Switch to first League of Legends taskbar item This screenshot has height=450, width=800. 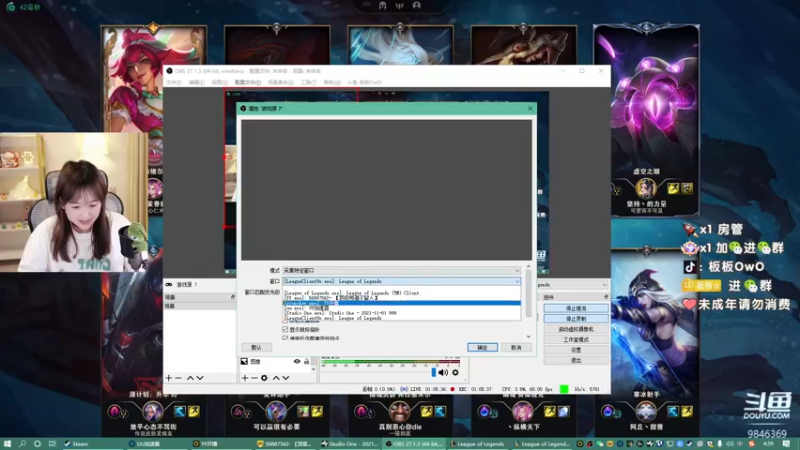479,444
